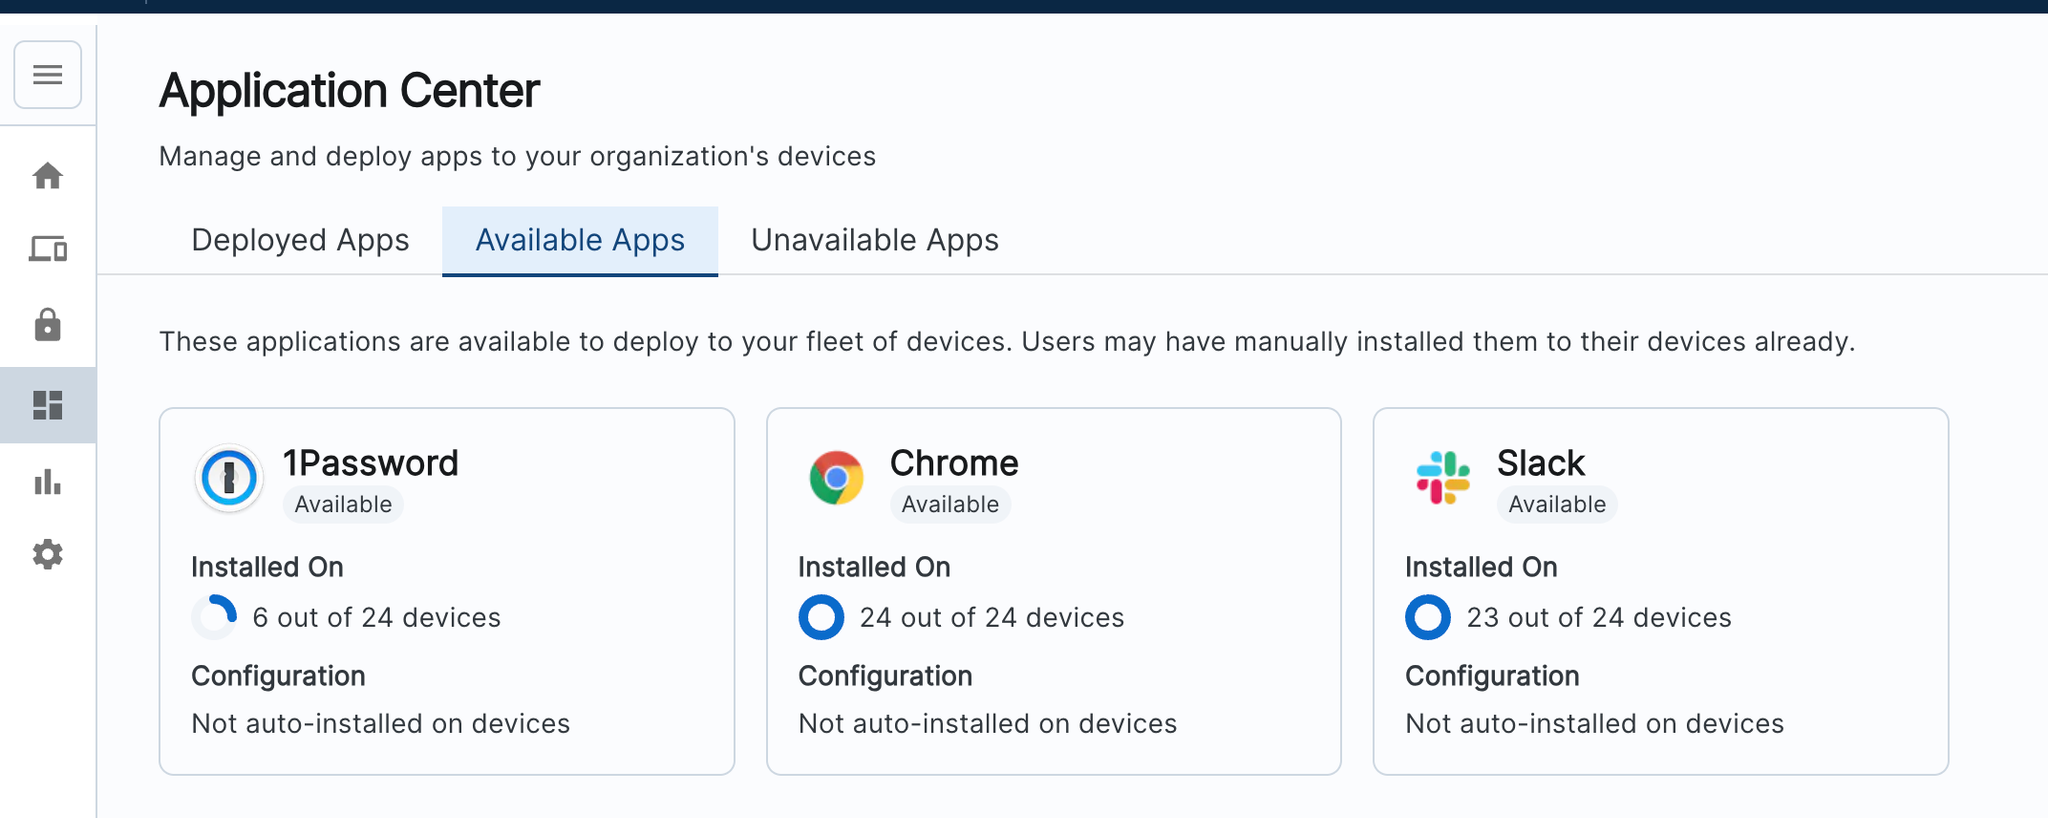2048x818 pixels.
Task: Open the Chrome app title
Action: coord(954,463)
